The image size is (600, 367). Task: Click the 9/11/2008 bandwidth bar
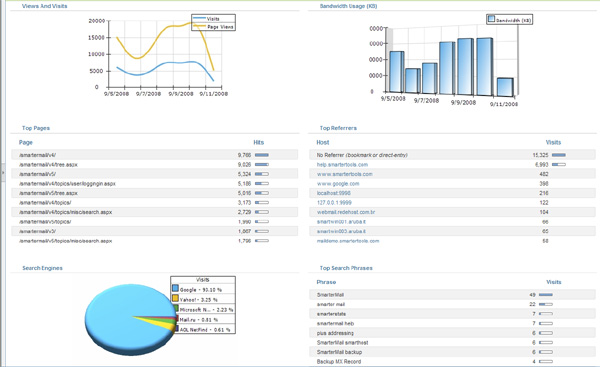[x=505, y=87]
